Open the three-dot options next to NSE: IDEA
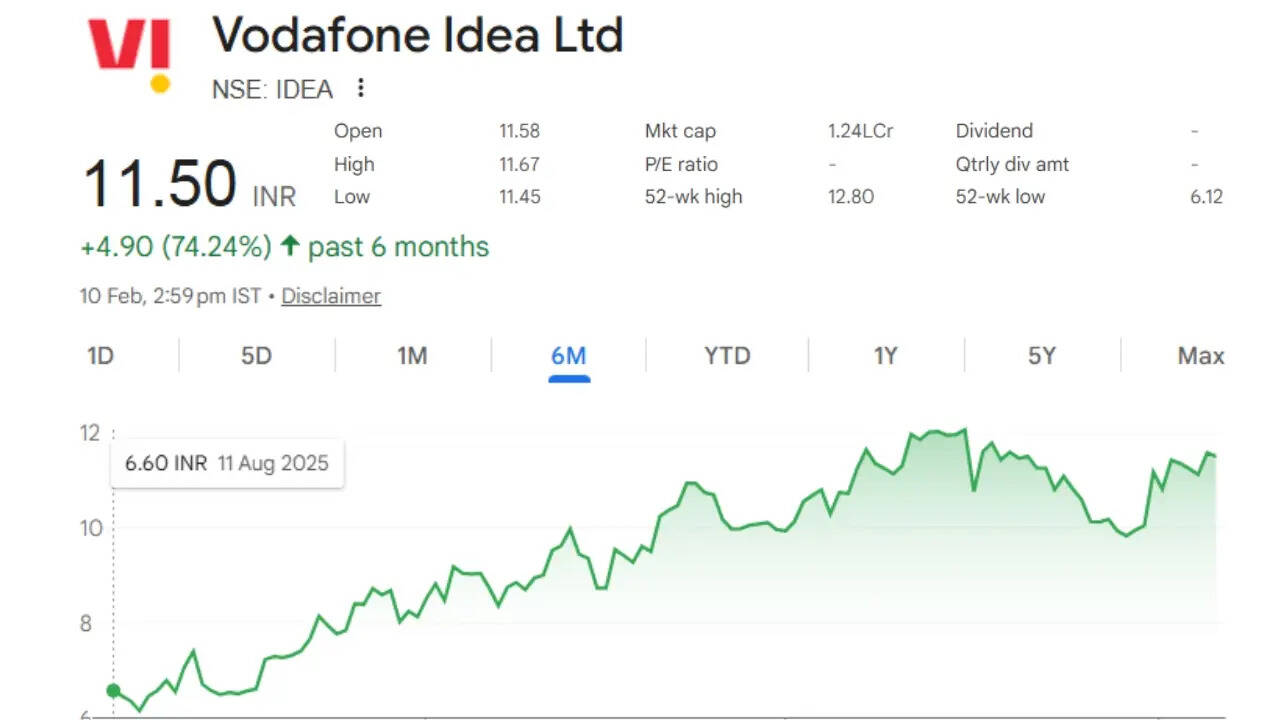 361,89
